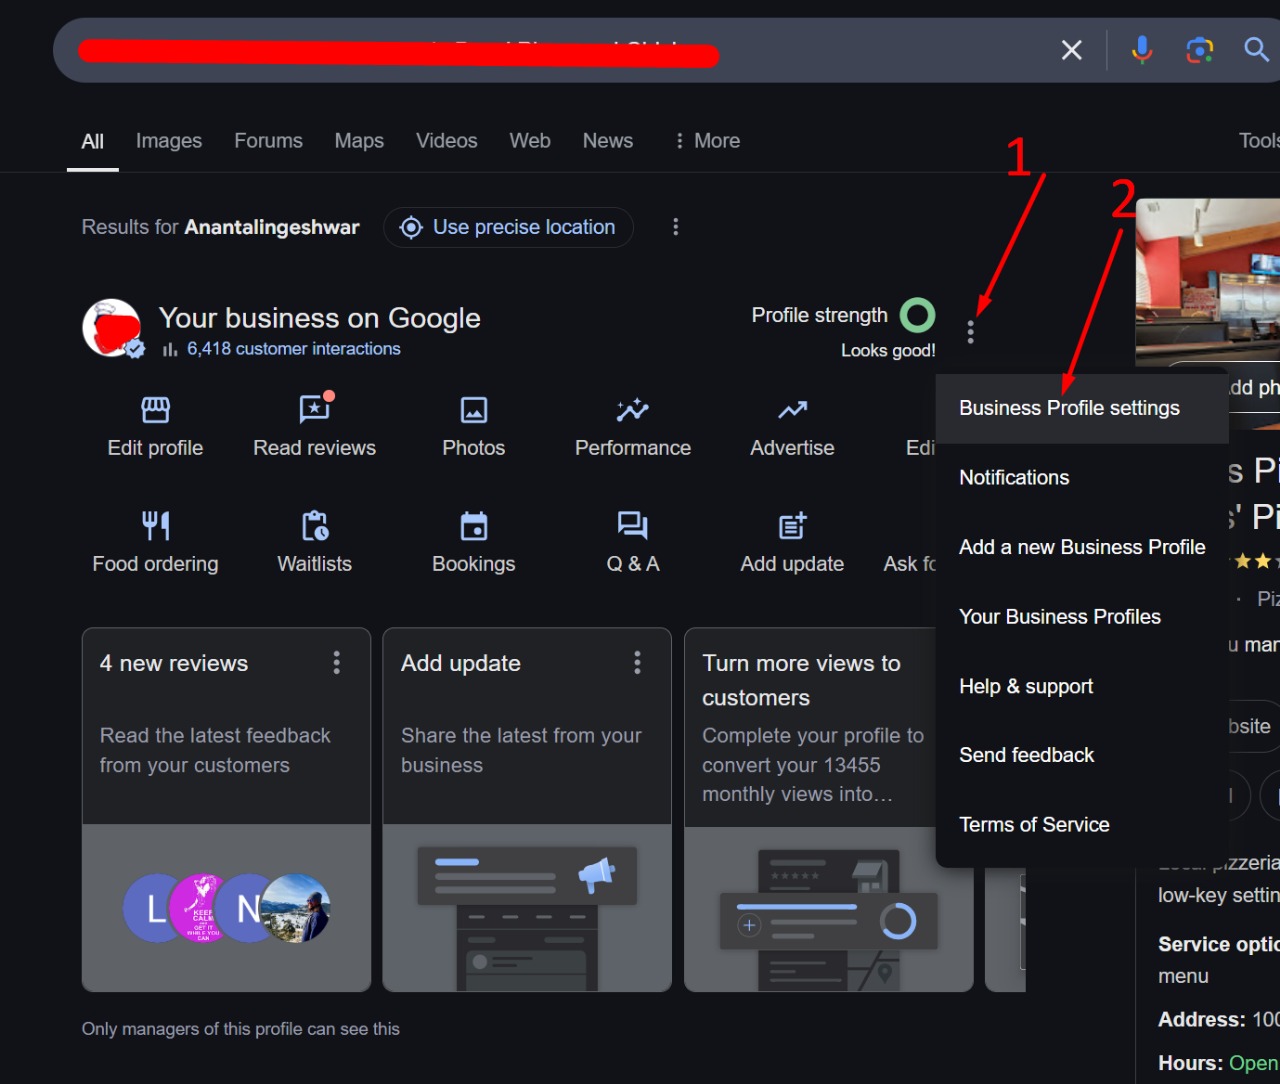
Task: Open three-dot menu beside Use precise location
Action: [x=676, y=227]
